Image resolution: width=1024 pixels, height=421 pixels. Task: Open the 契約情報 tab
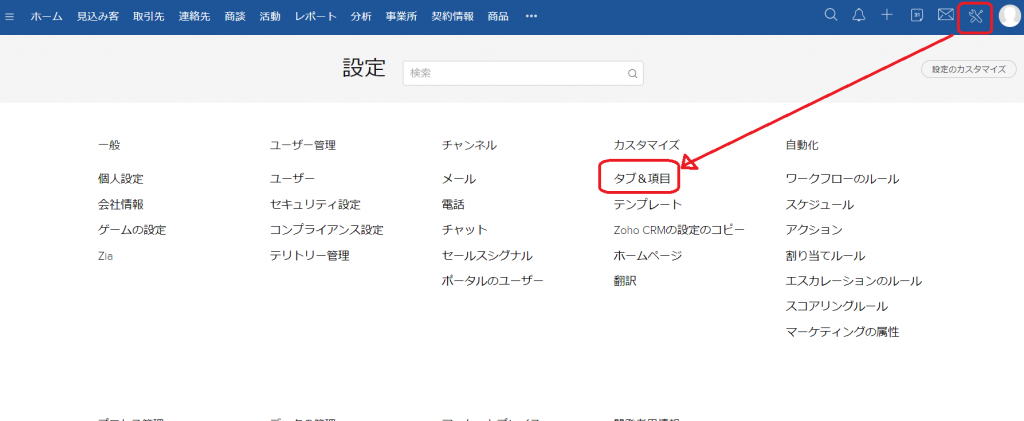pyautogui.click(x=453, y=17)
